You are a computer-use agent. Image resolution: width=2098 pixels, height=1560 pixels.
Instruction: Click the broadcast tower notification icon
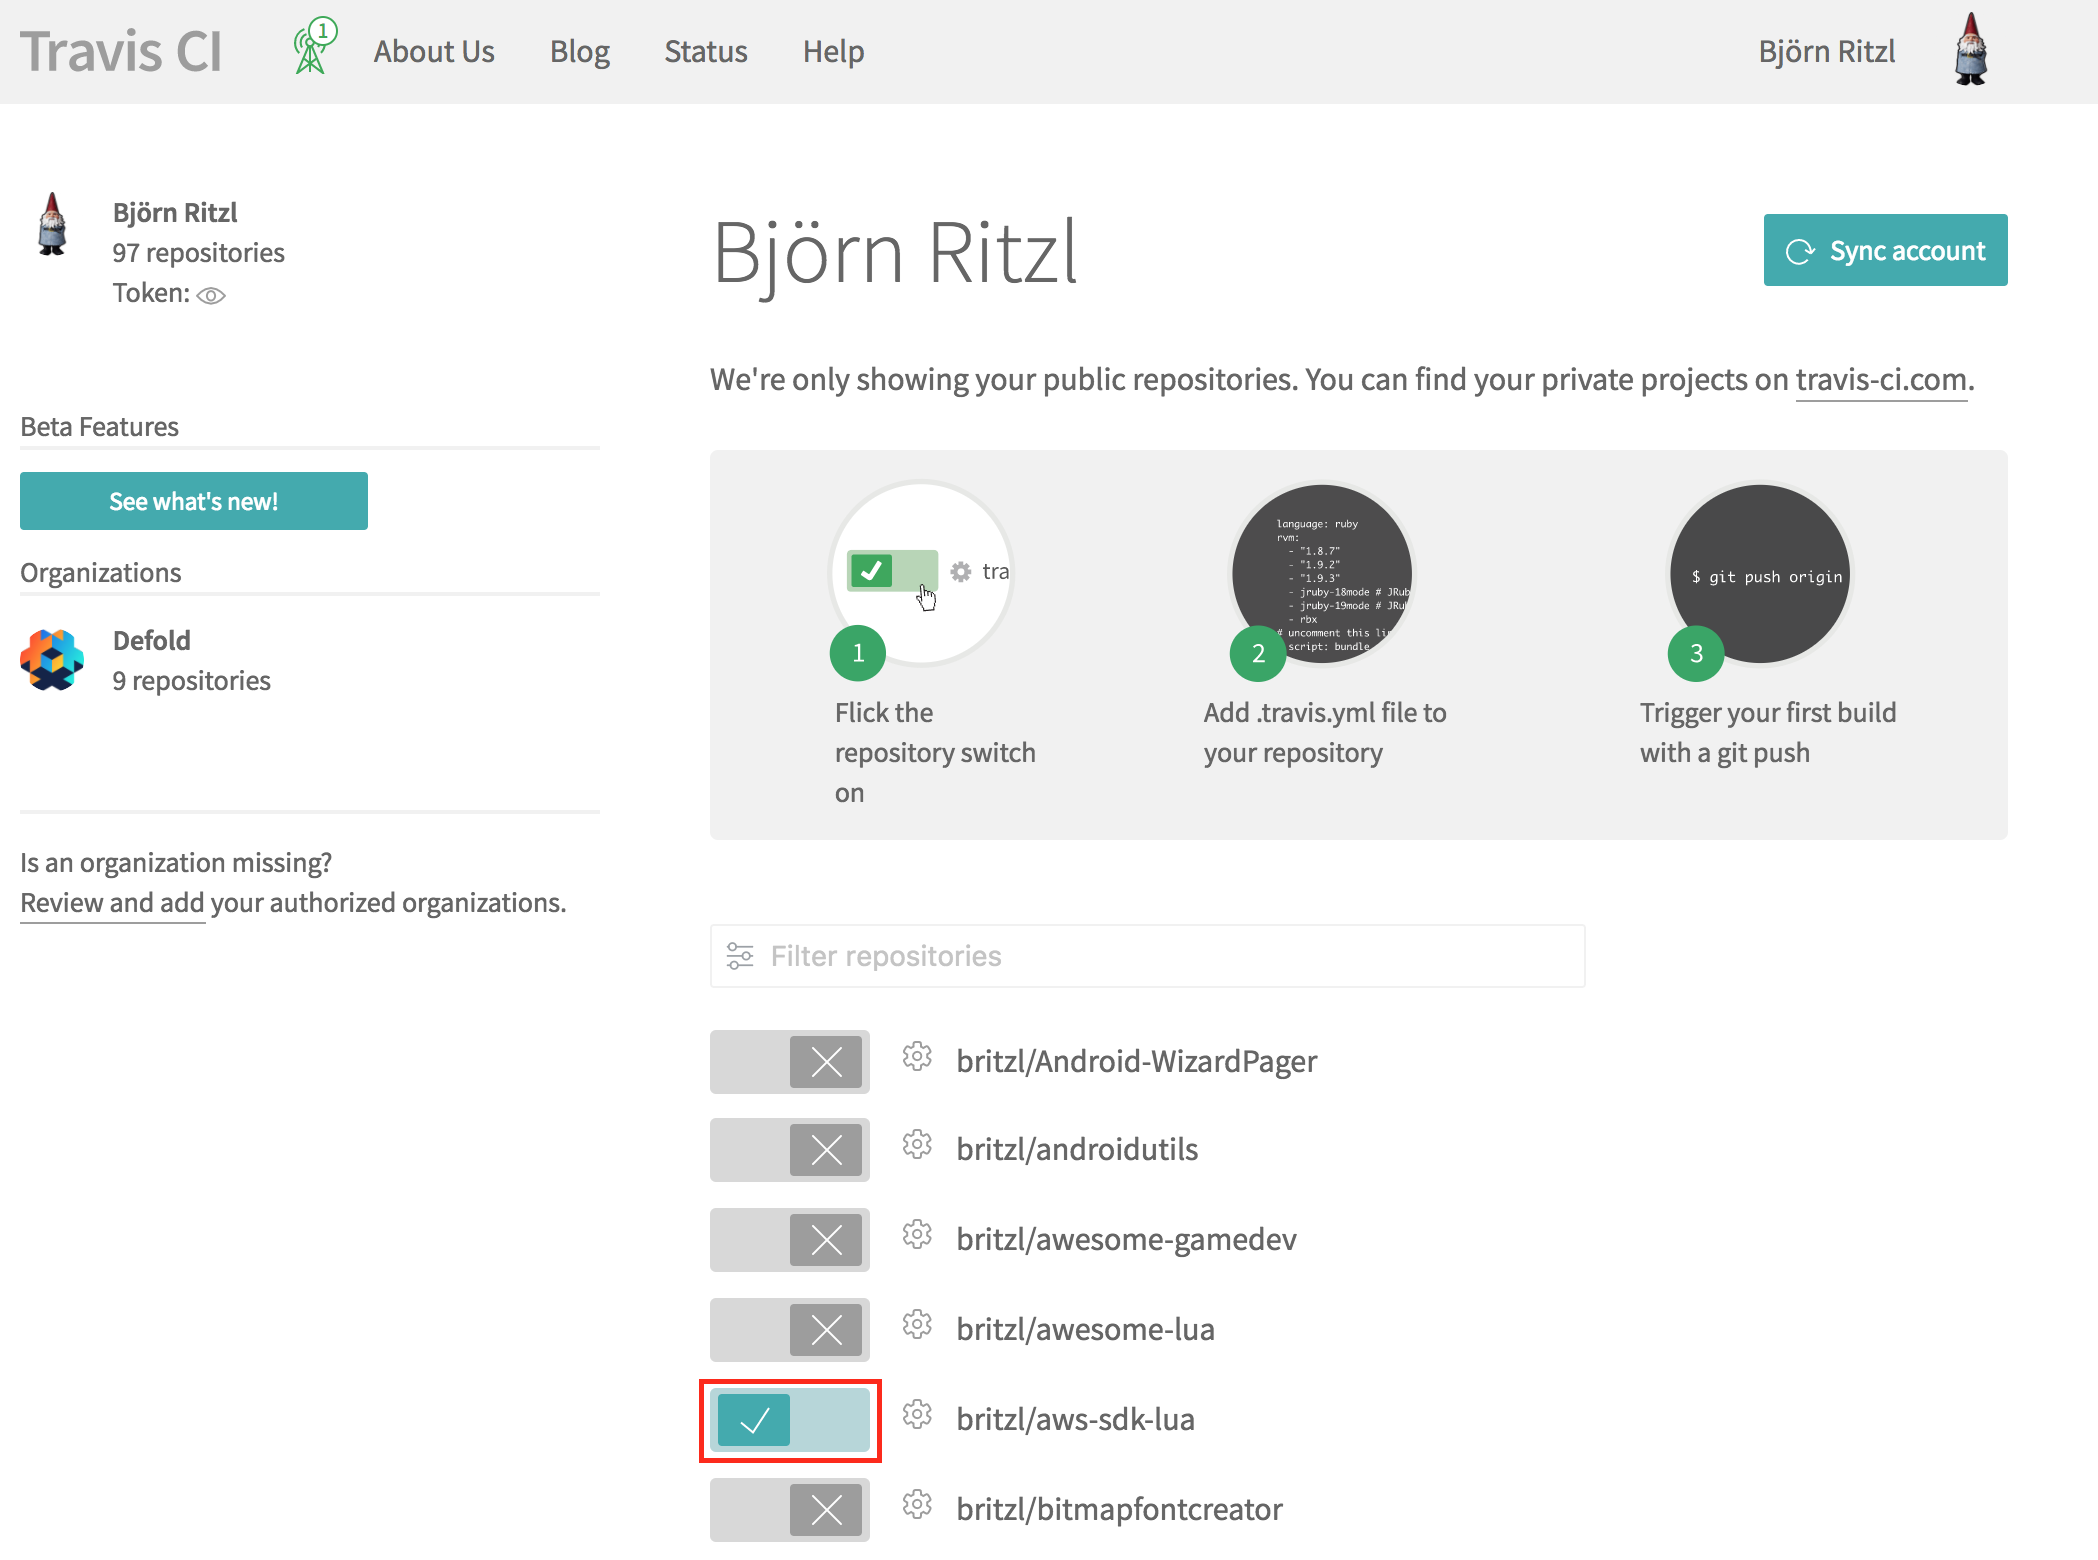(313, 48)
